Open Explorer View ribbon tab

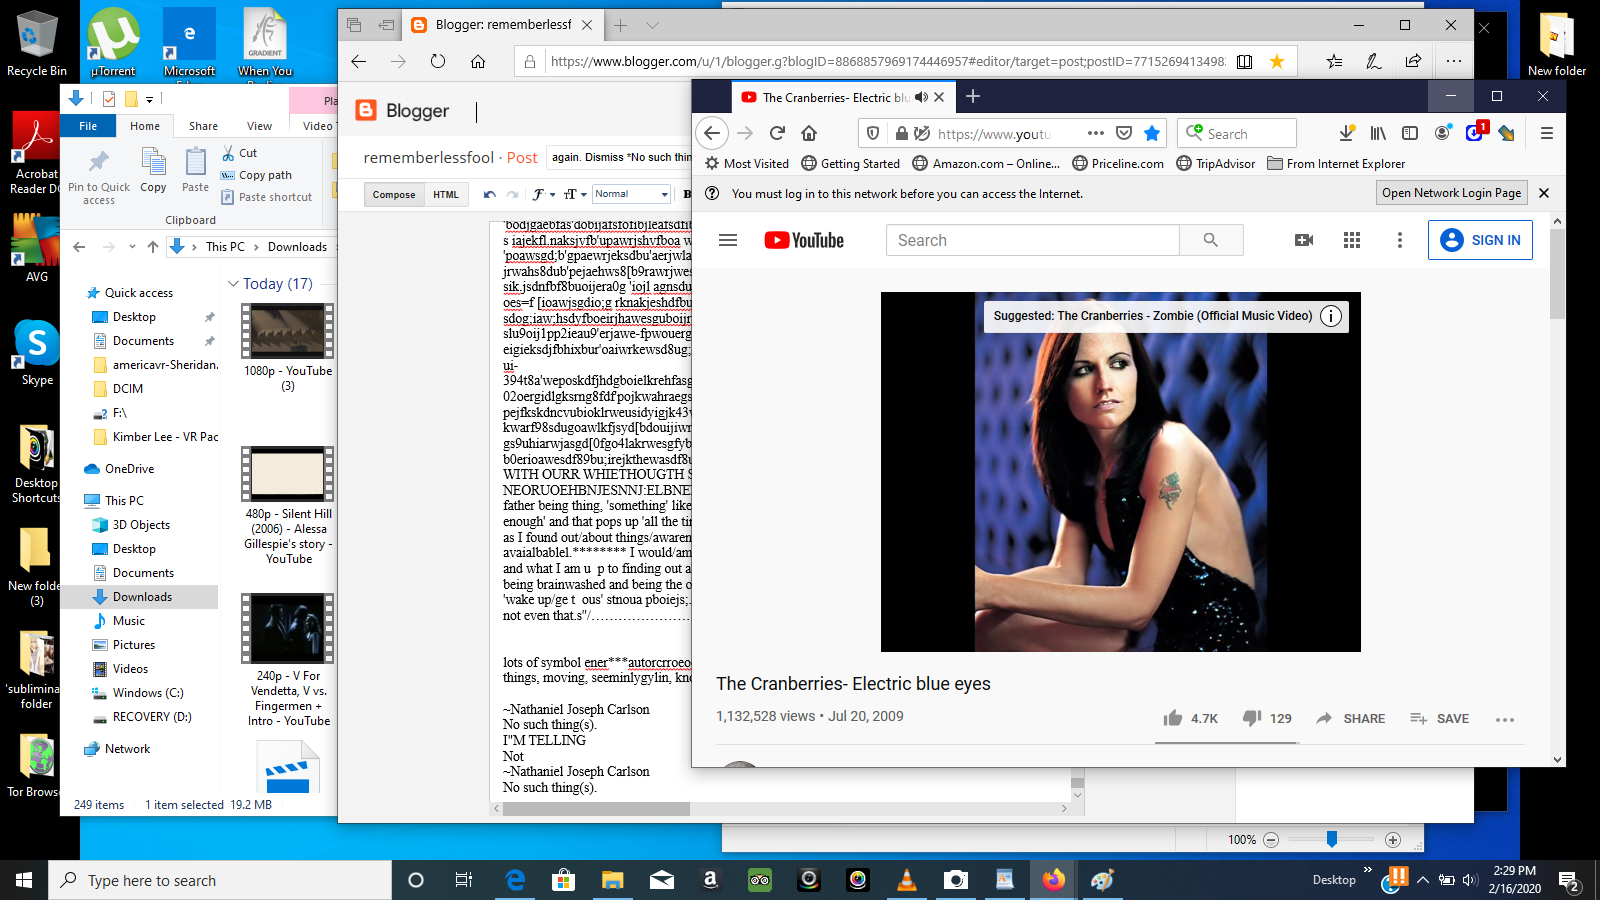[x=259, y=126]
